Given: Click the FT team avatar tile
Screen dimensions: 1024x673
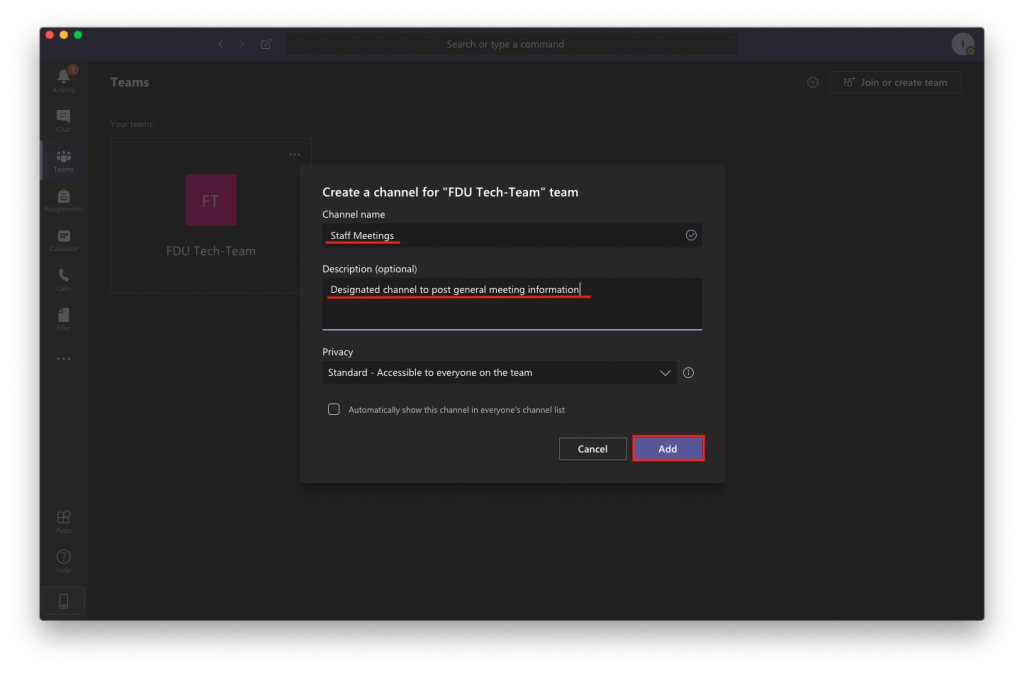Looking at the screenshot, I should [211, 200].
